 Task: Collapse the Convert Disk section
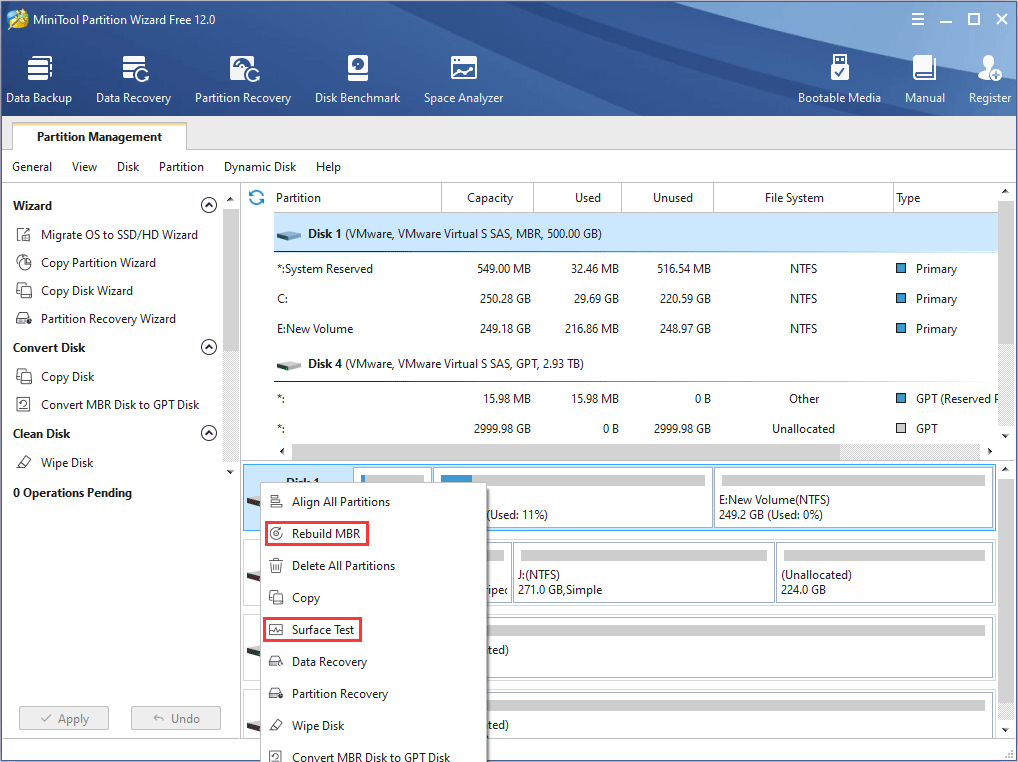click(208, 347)
